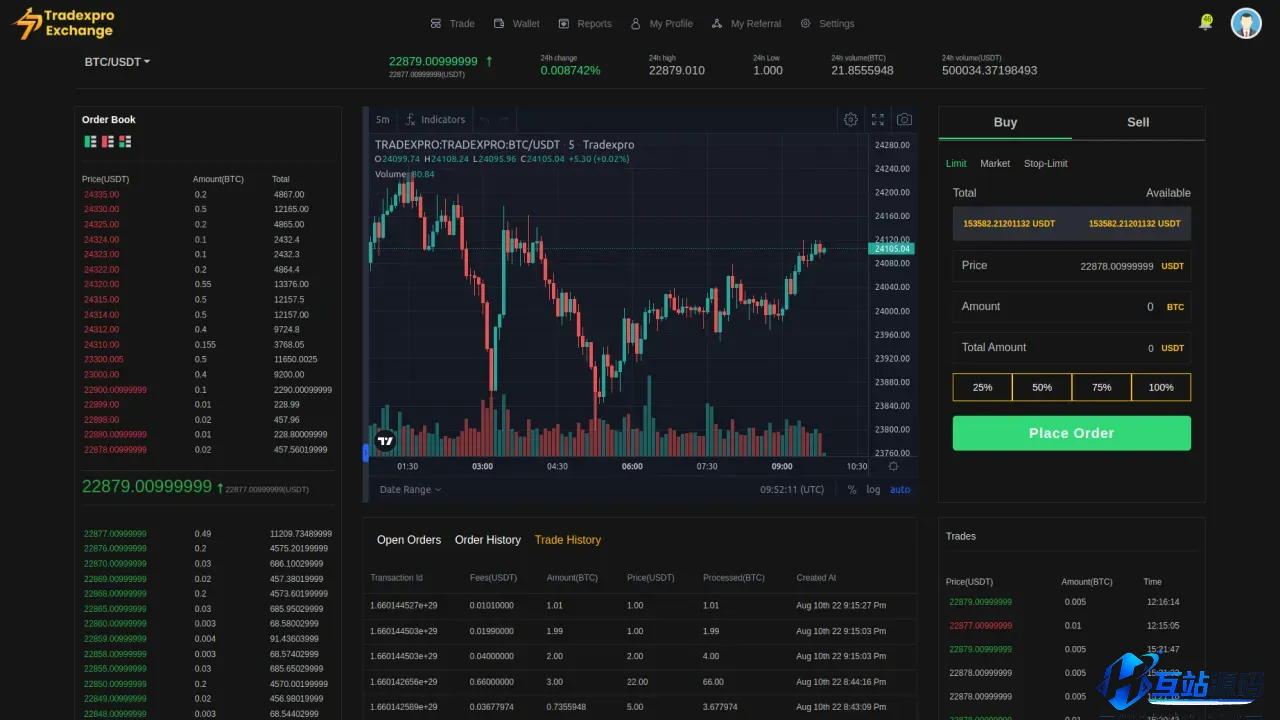Select buy order at price 22877.00999999
1280x720 pixels.
tap(207, 534)
